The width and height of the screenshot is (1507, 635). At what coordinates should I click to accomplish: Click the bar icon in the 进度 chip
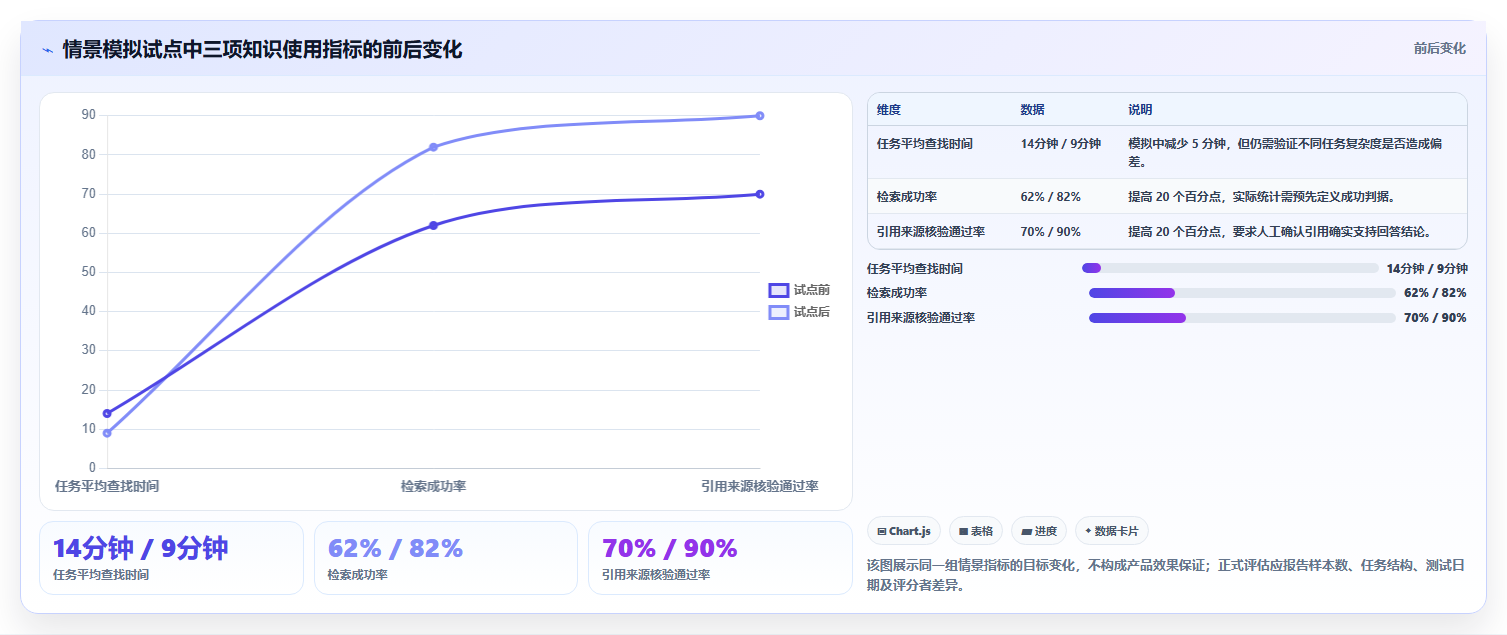pos(1026,532)
